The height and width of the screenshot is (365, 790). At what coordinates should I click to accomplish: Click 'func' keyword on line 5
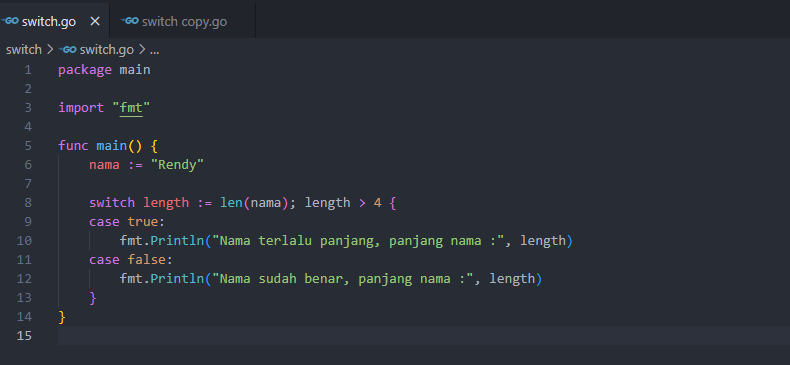tap(73, 146)
